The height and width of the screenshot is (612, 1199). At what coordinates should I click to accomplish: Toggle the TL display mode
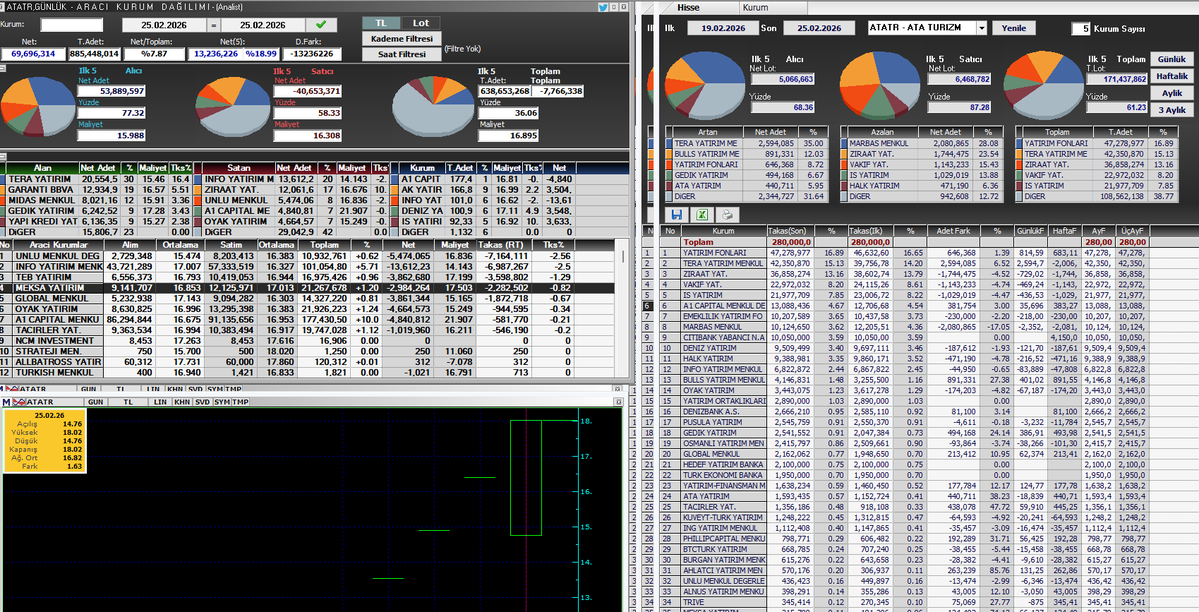[x=380, y=23]
